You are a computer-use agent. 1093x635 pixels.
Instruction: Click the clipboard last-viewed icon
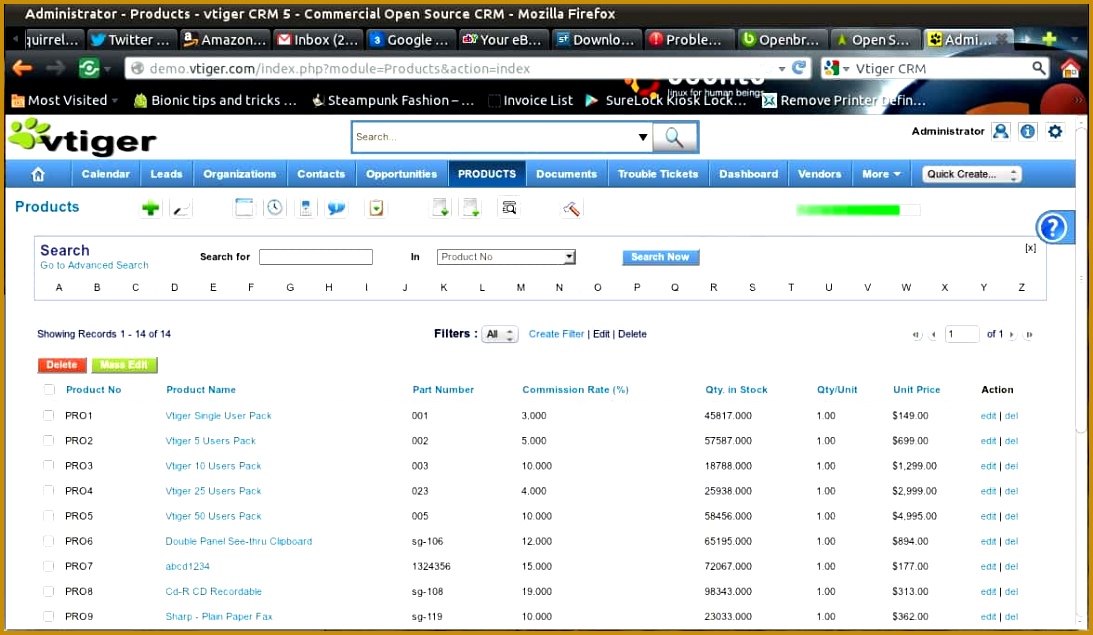376,208
